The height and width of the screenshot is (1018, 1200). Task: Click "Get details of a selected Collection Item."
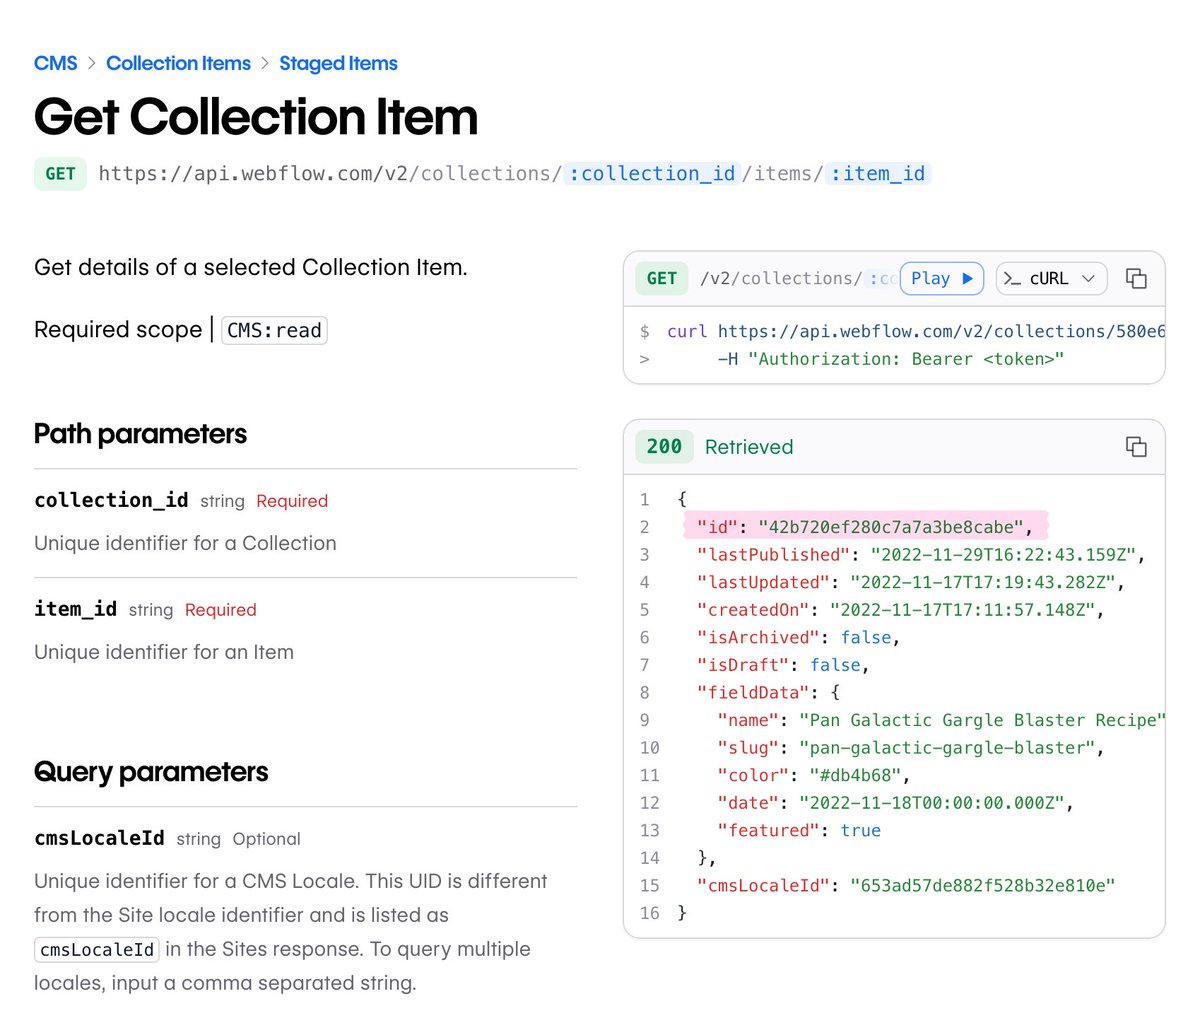[x=251, y=267]
